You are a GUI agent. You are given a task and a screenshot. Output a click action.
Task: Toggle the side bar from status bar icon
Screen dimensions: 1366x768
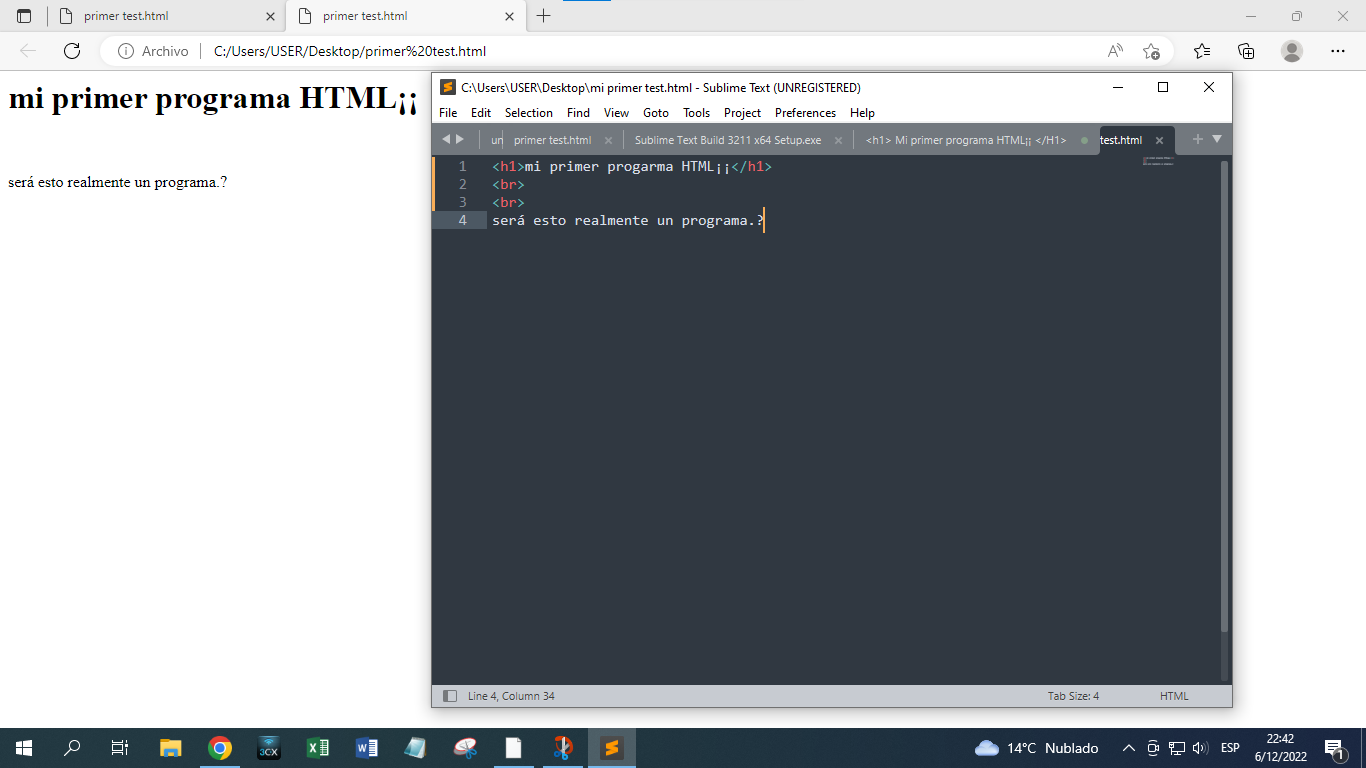pyautogui.click(x=450, y=696)
